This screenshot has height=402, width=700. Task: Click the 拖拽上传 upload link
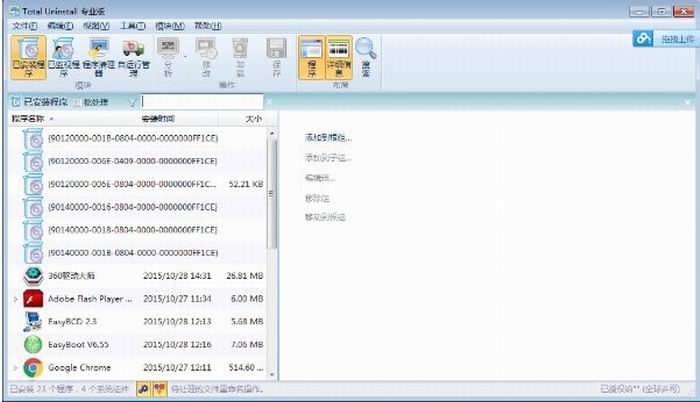point(677,39)
